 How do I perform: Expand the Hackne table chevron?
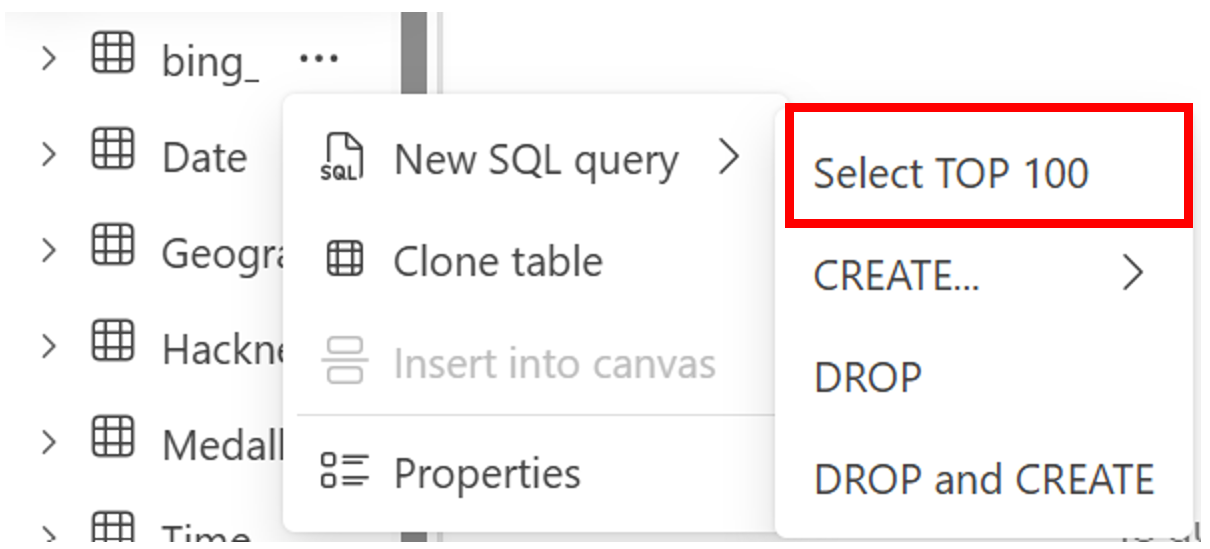tap(48, 347)
